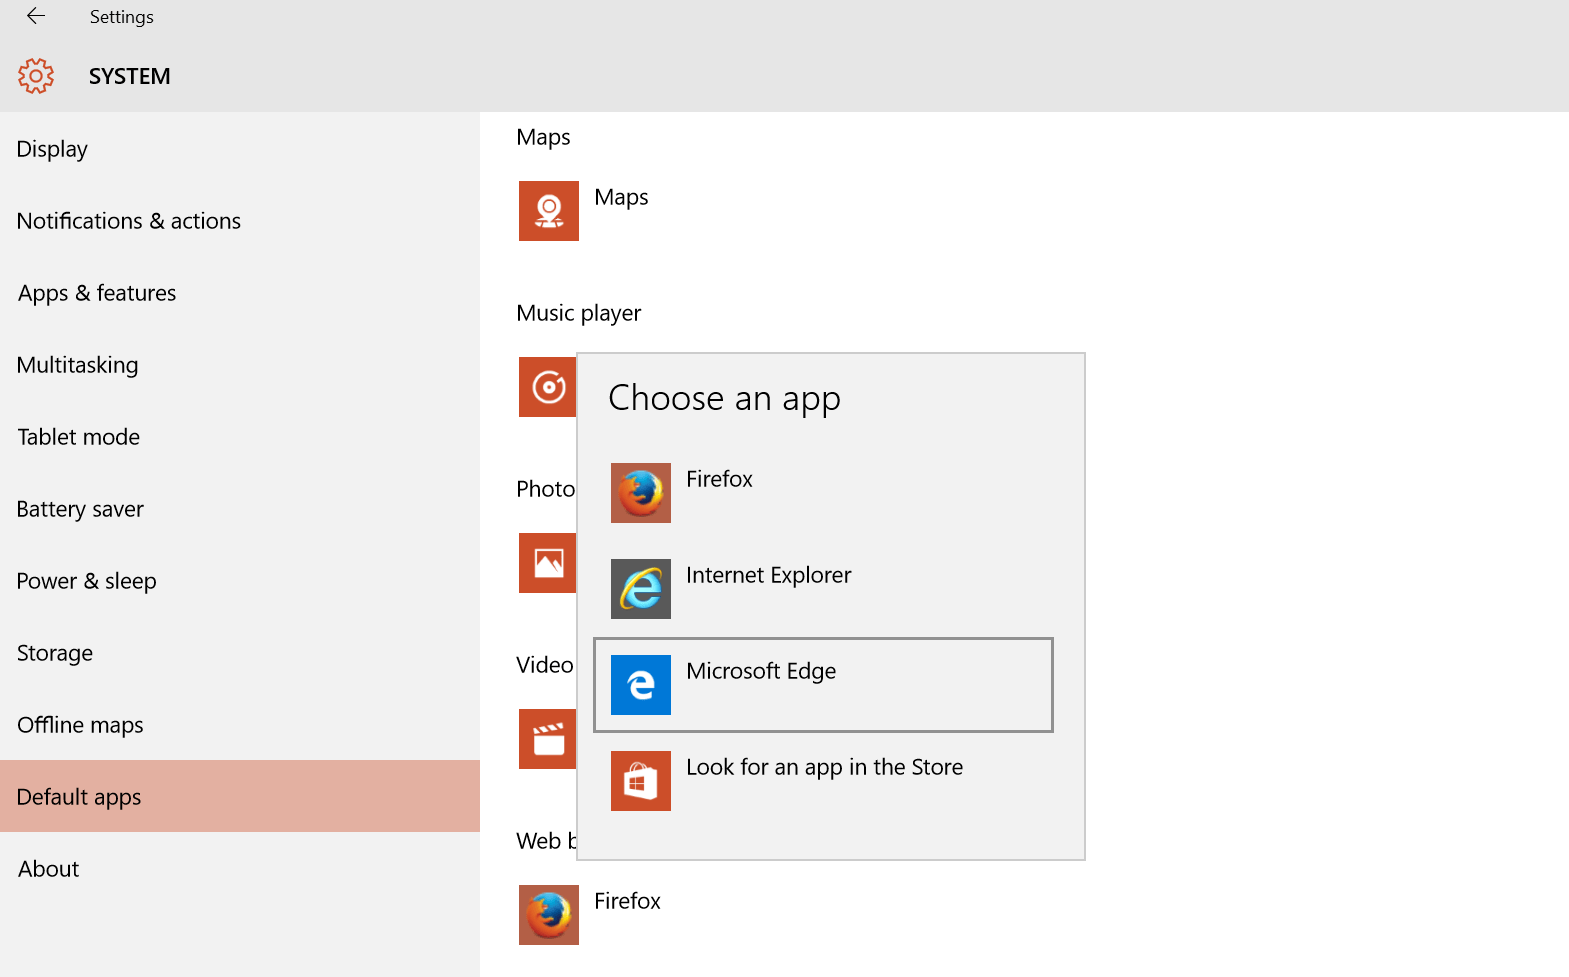Image resolution: width=1569 pixels, height=977 pixels.
Task: Click the Choose an app title
Action: pos(725,399)
